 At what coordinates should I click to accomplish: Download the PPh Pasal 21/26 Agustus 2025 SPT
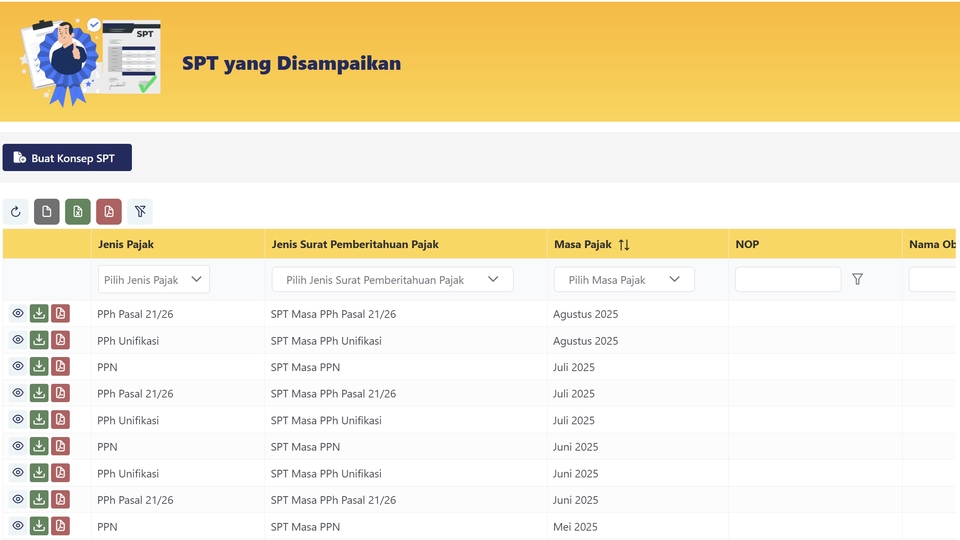39,314
